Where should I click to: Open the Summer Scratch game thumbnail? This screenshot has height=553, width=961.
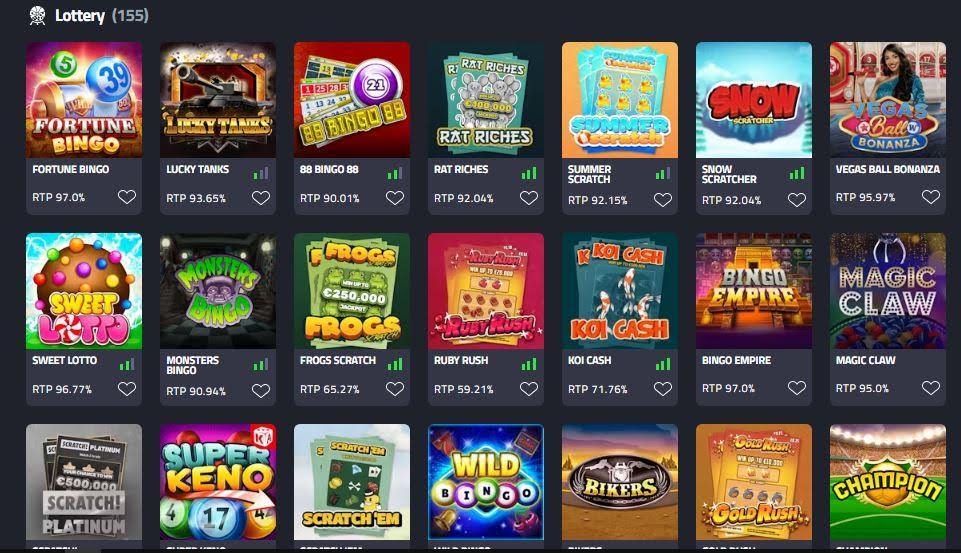tap(620, 100)
